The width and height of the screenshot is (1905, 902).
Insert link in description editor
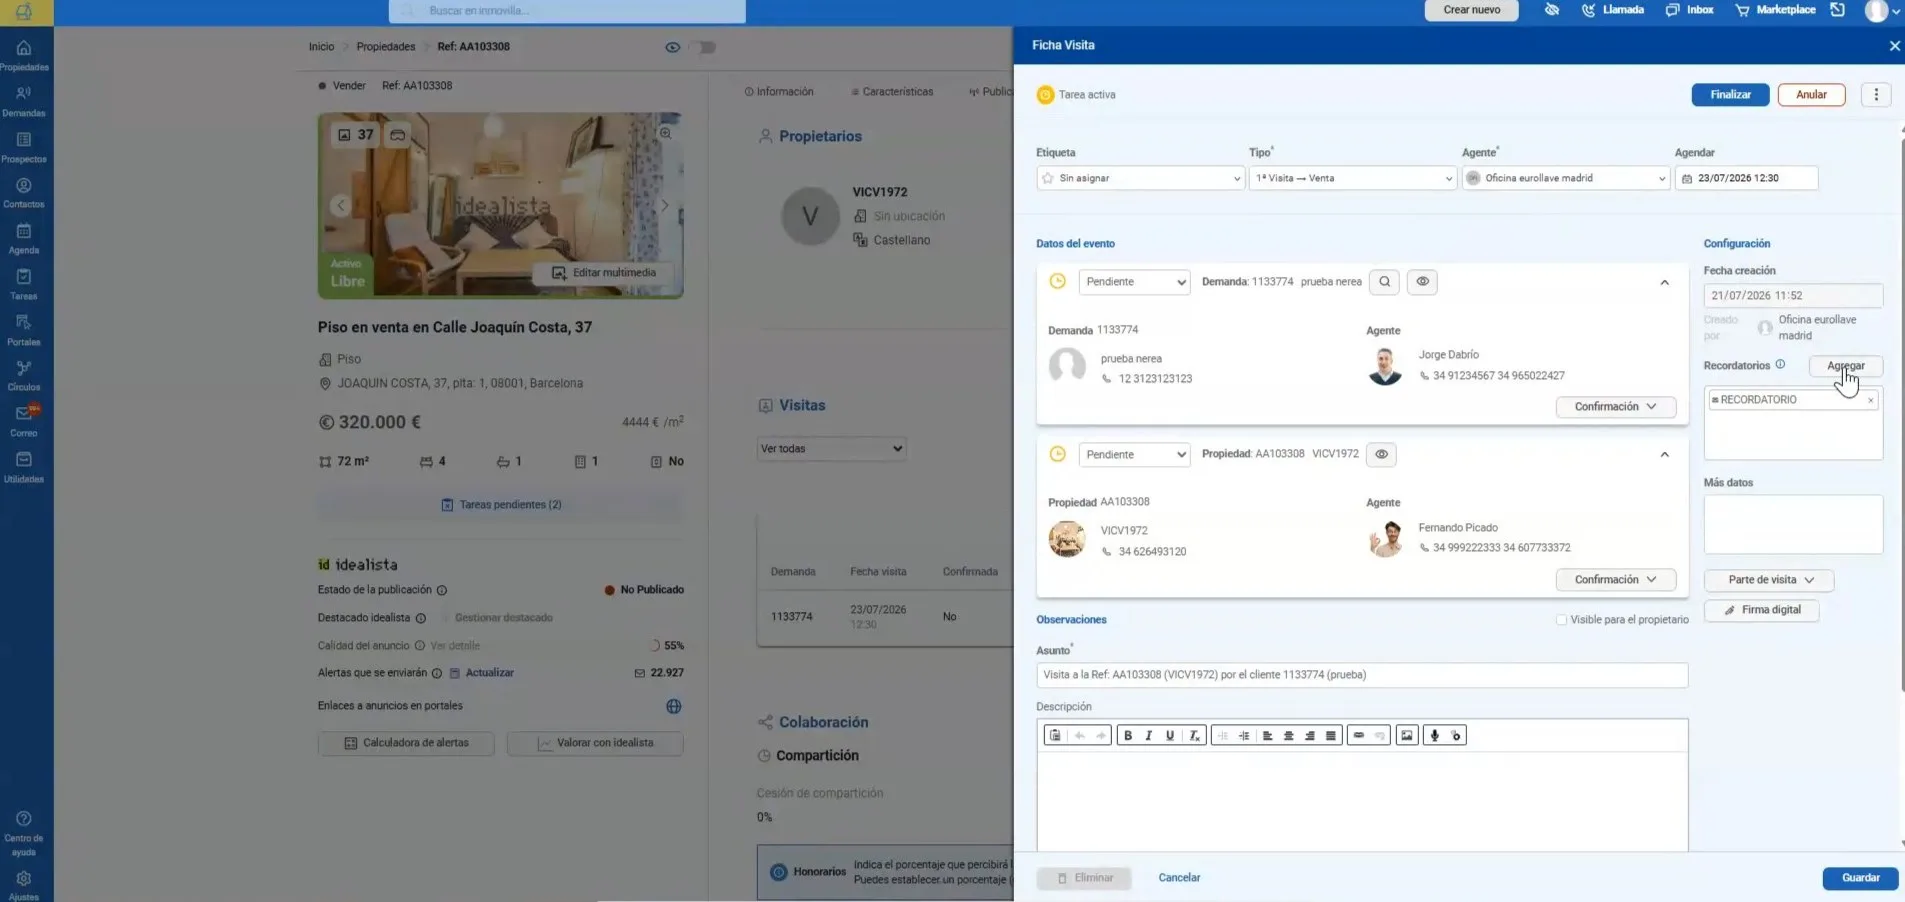click(1358, 736)
